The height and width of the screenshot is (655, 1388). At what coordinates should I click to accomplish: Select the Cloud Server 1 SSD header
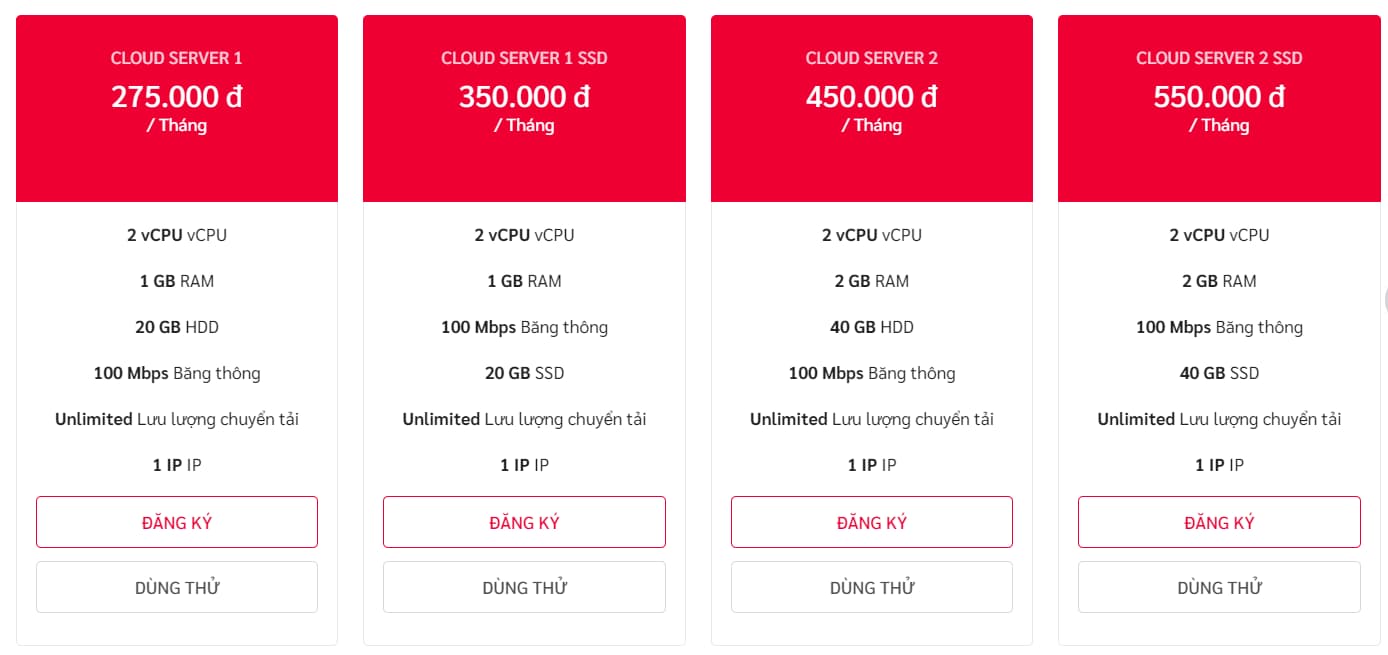pyautogui.click(x=524, y=108)
